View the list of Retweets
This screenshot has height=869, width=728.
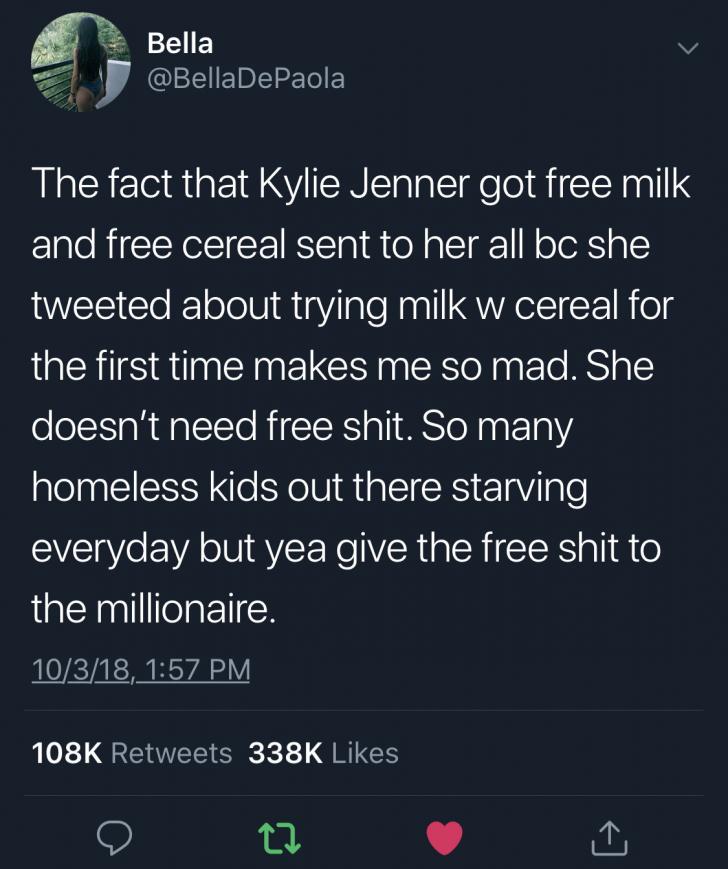point(170,753)
